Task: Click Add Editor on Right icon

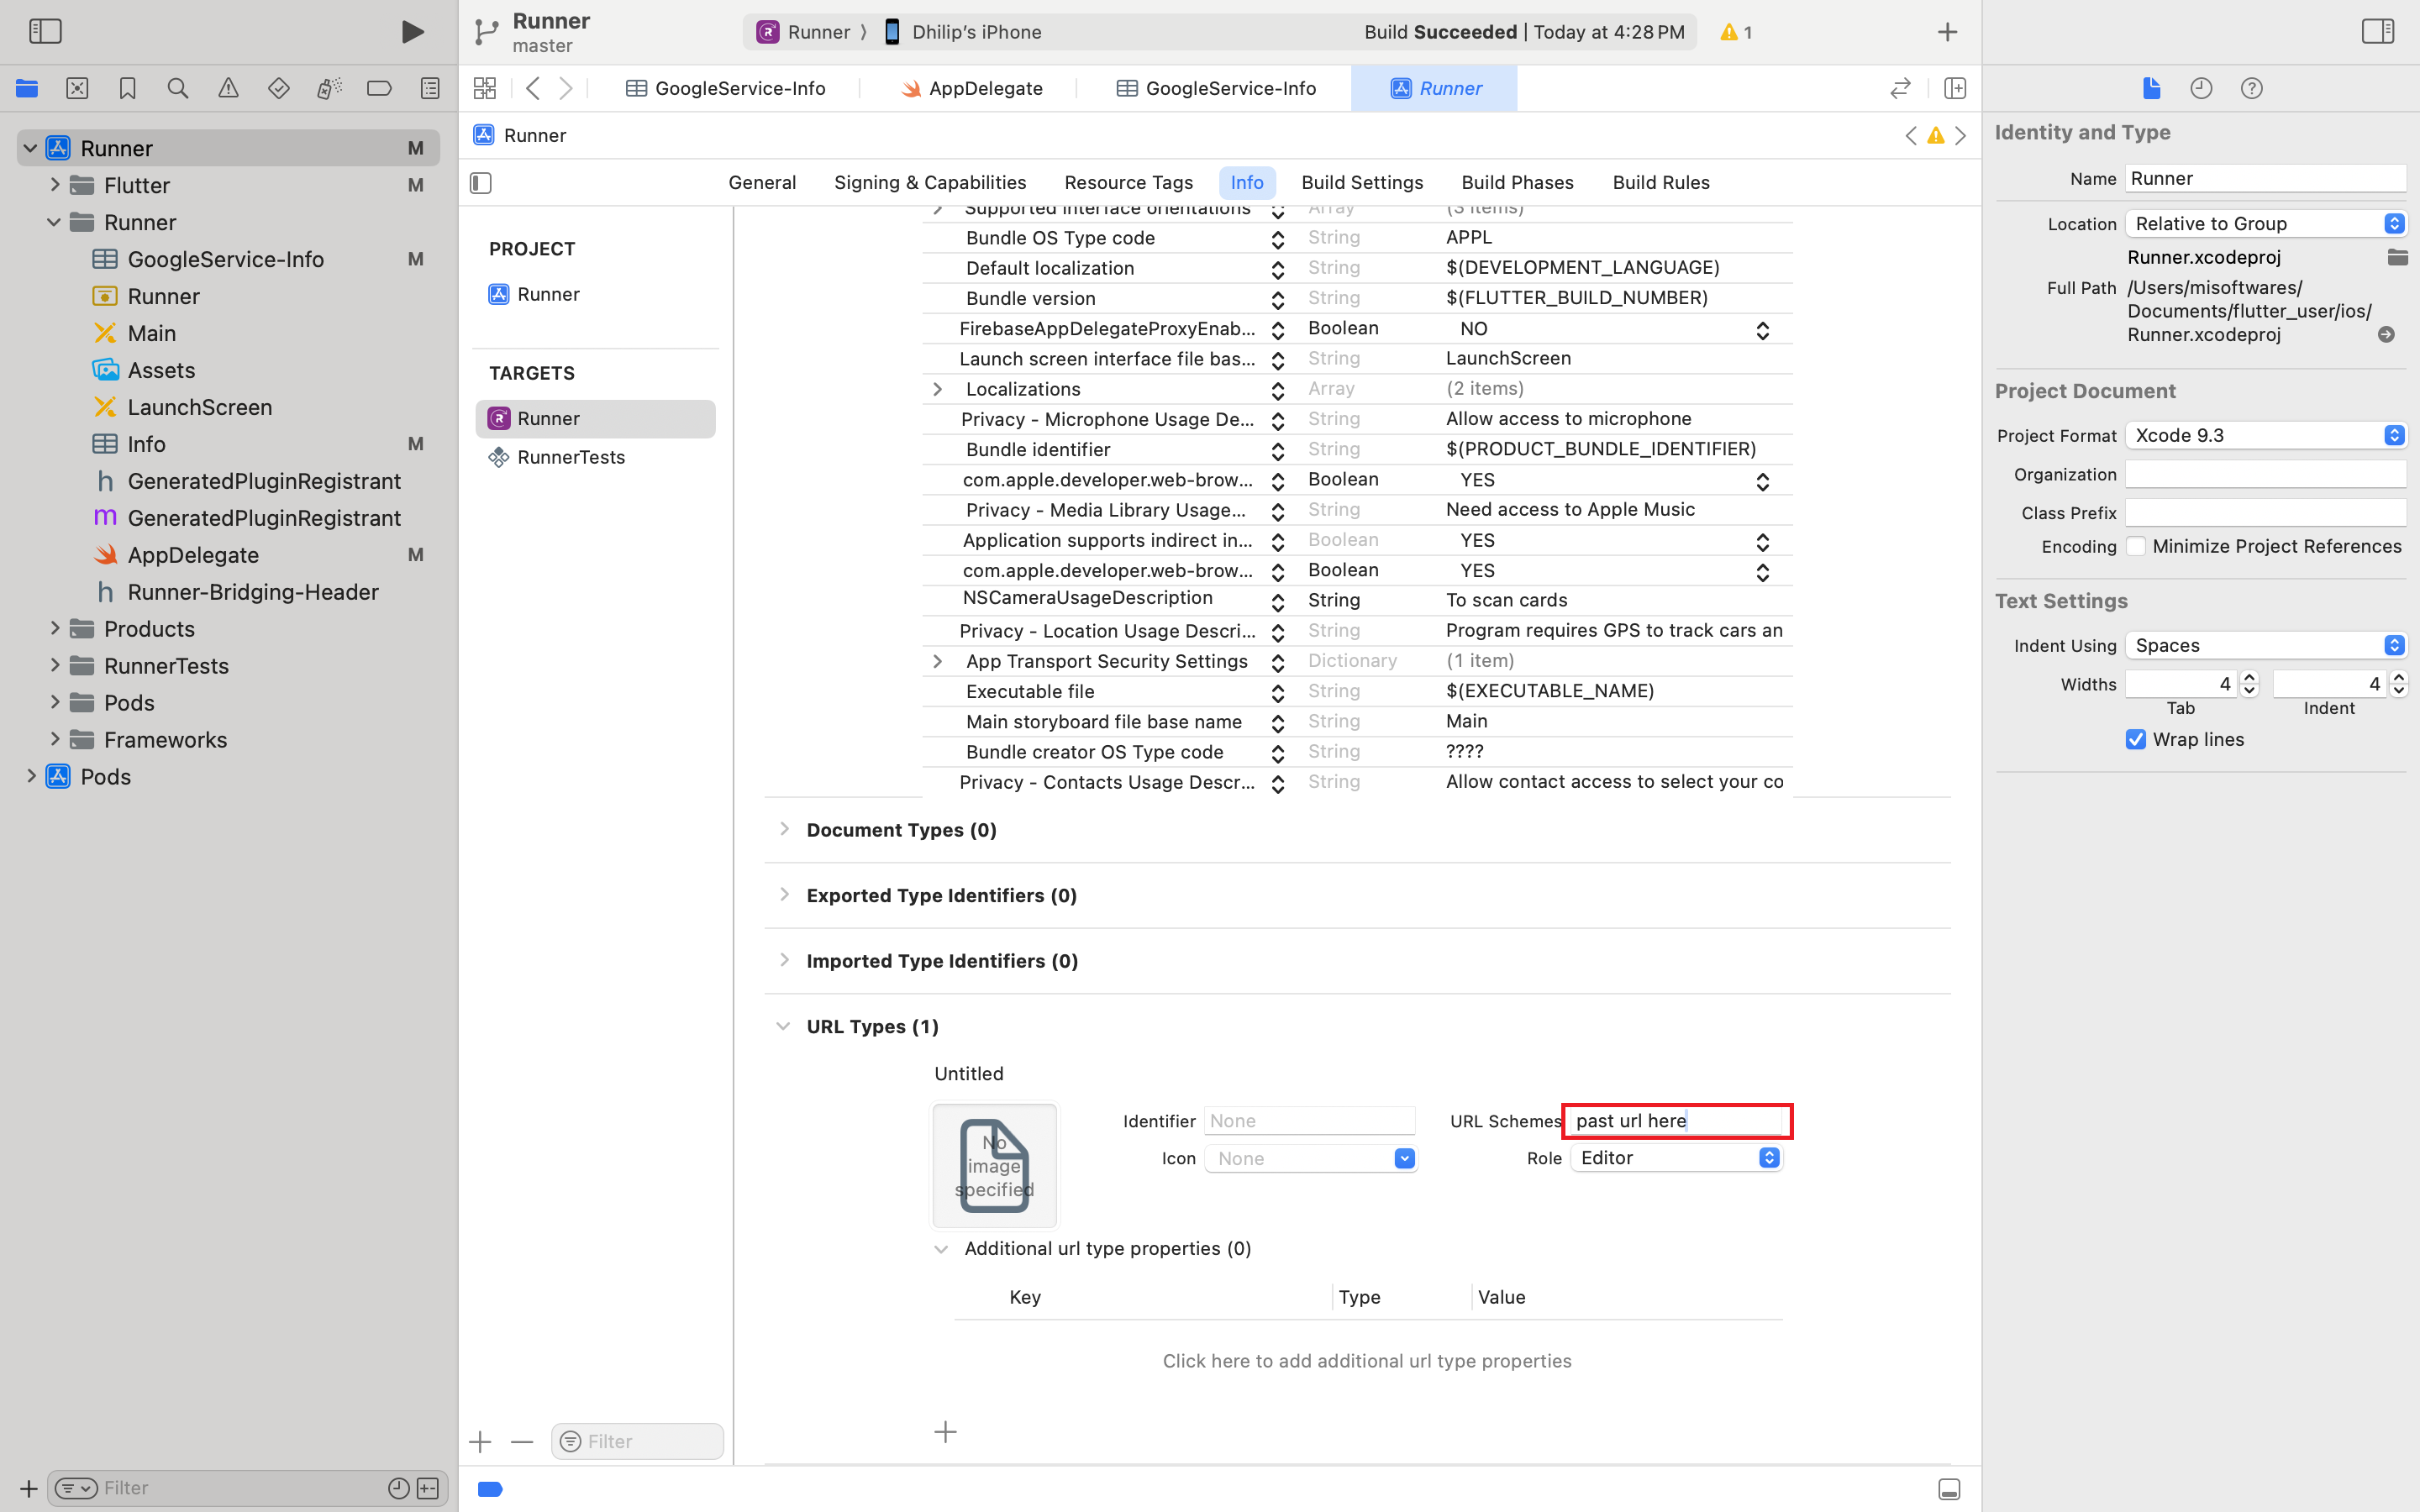Action: click(1954, 88)
